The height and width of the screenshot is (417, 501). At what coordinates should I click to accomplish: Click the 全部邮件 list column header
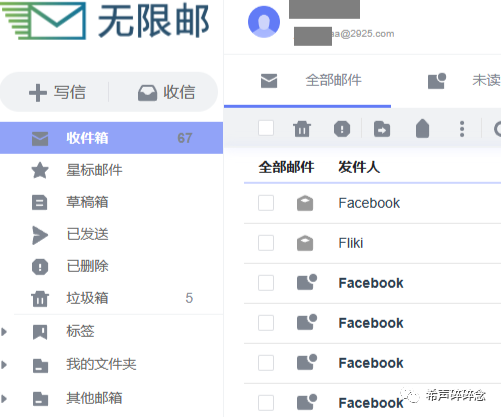point(286,167)
